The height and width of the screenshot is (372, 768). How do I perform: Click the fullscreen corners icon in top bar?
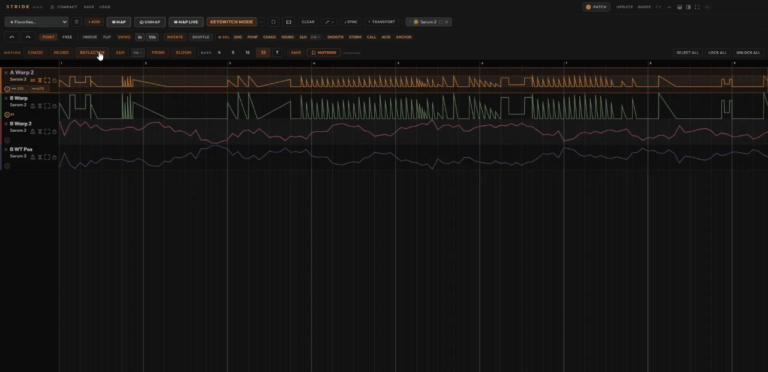click(x=697, y=7)
